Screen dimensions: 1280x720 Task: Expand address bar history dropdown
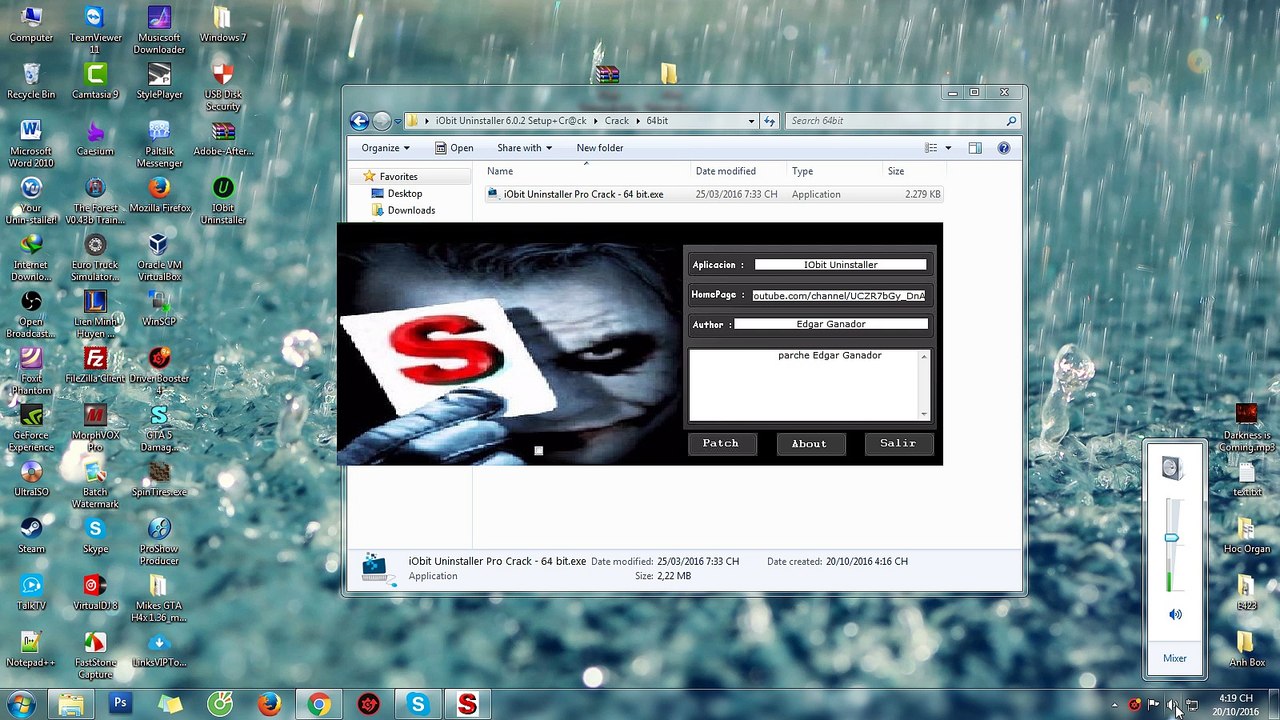pyautogui.click(x=751, y=121)
